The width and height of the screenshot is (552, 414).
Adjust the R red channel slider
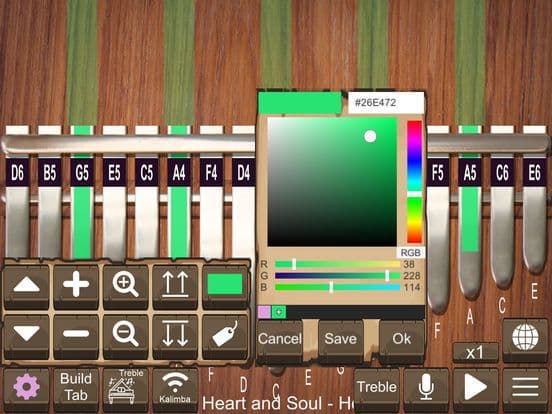337,264
